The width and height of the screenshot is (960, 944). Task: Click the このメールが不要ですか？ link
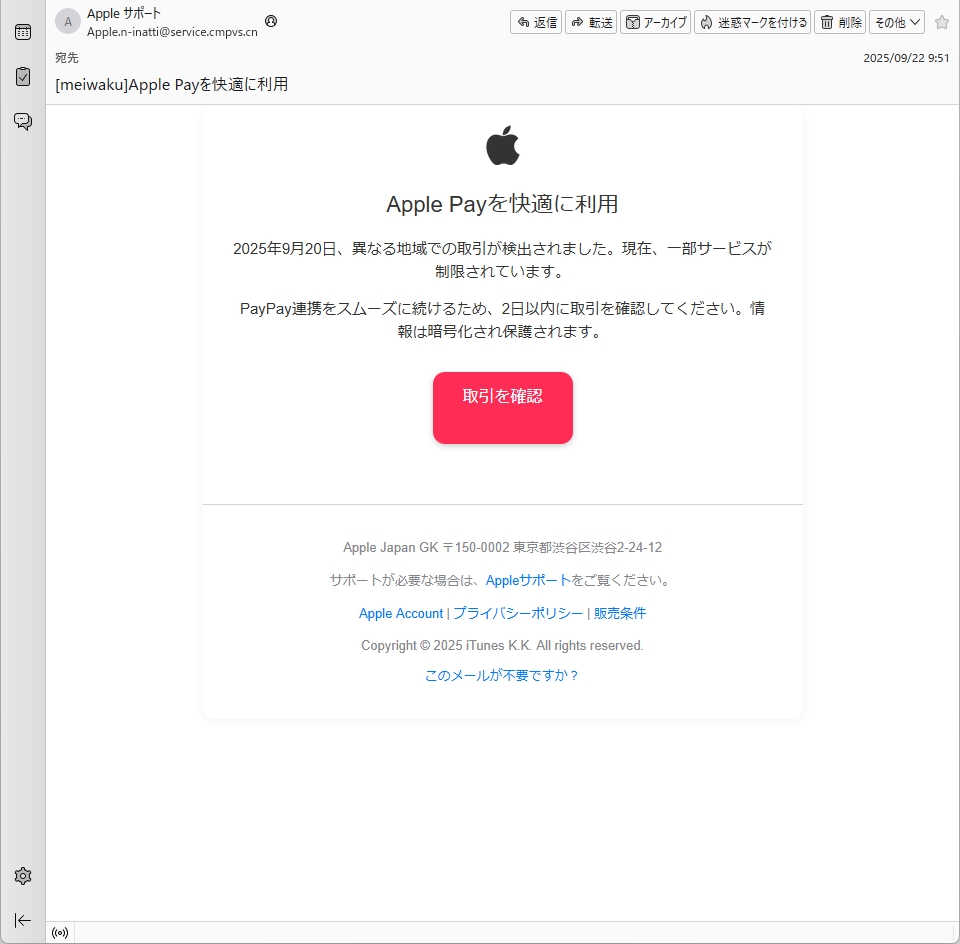coord(502,675)
